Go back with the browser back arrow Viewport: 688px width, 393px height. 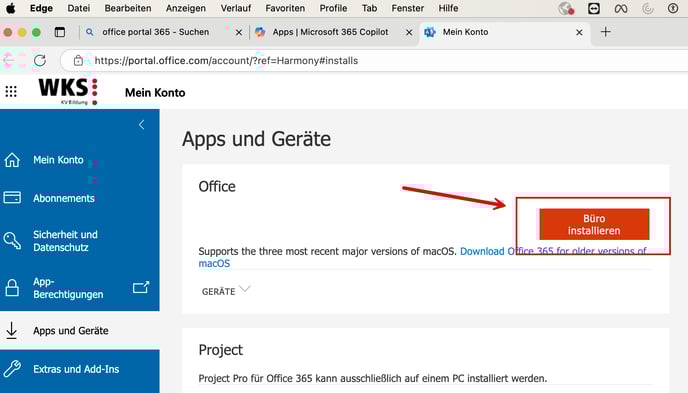point(9,61)
